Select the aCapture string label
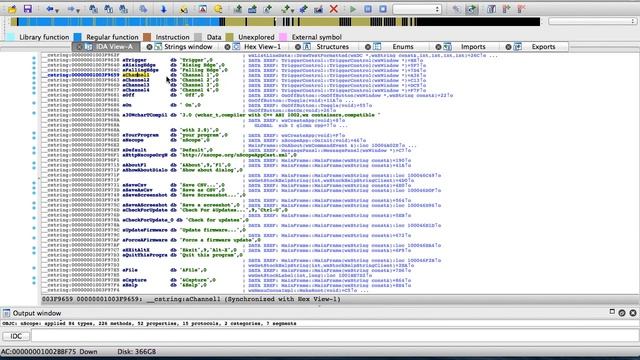 pos(134,280)
